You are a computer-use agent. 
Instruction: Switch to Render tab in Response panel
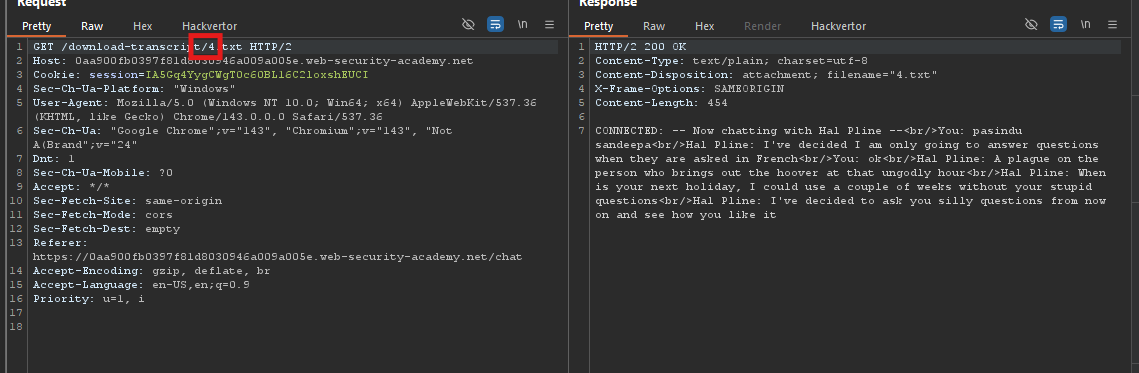coord(763,26)
